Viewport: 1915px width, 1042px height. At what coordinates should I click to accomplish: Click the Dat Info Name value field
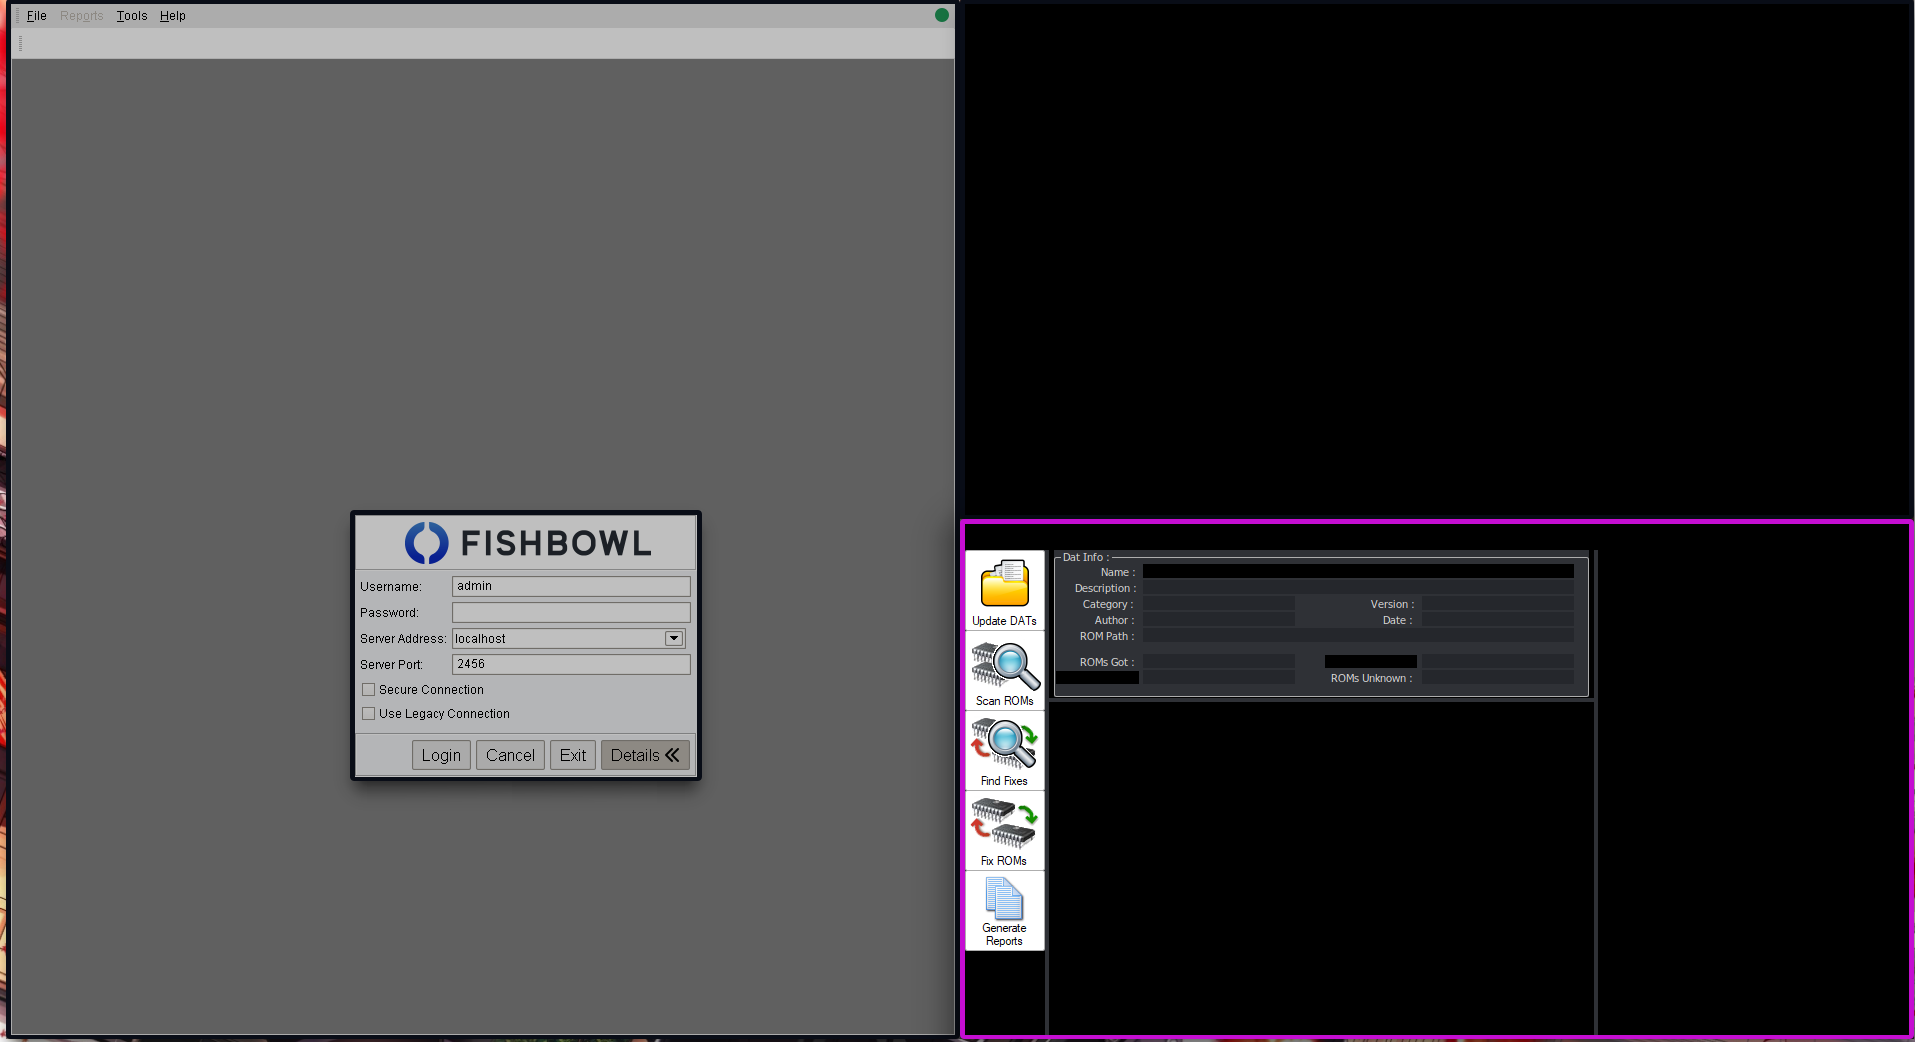[x=1358, y=572]
